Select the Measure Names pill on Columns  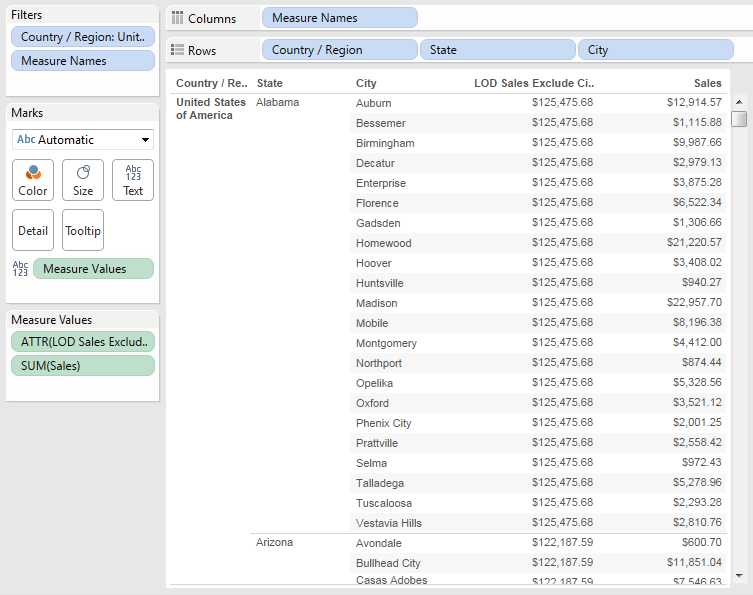tap(340, 18)
